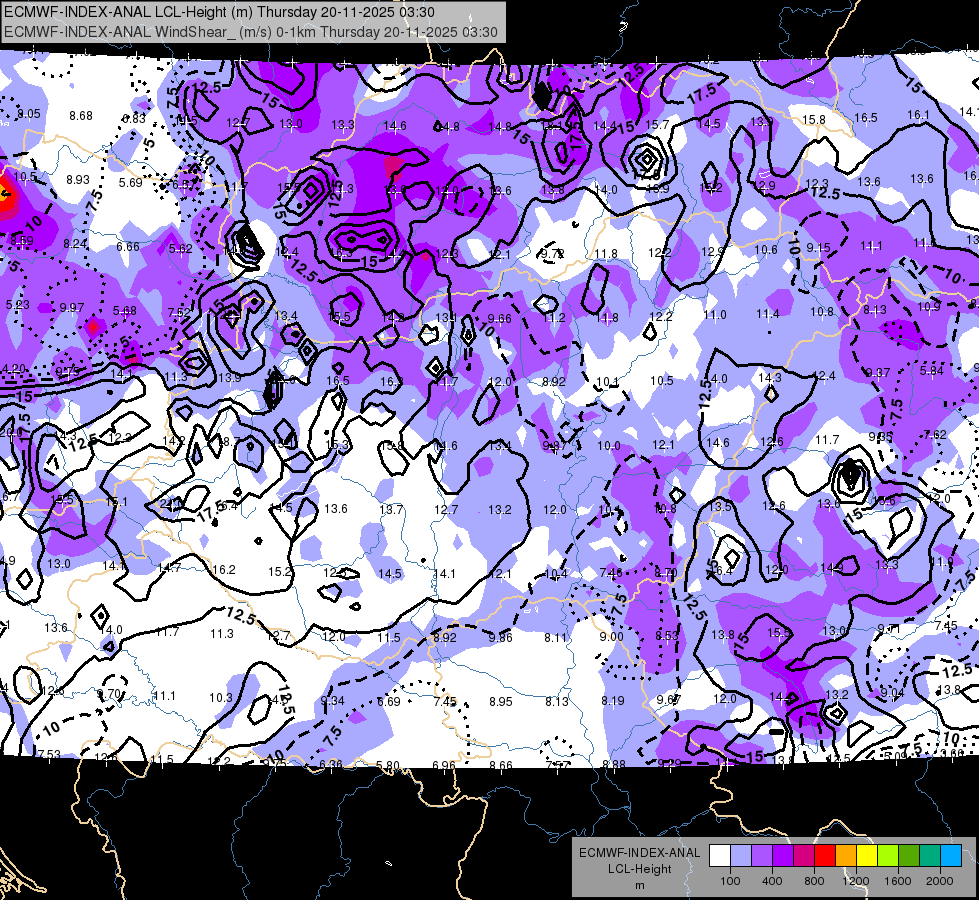The height and width of the screenshot is (900, 979).
Task: Click the wind shear value 9.97
Action: coord(72,308)
